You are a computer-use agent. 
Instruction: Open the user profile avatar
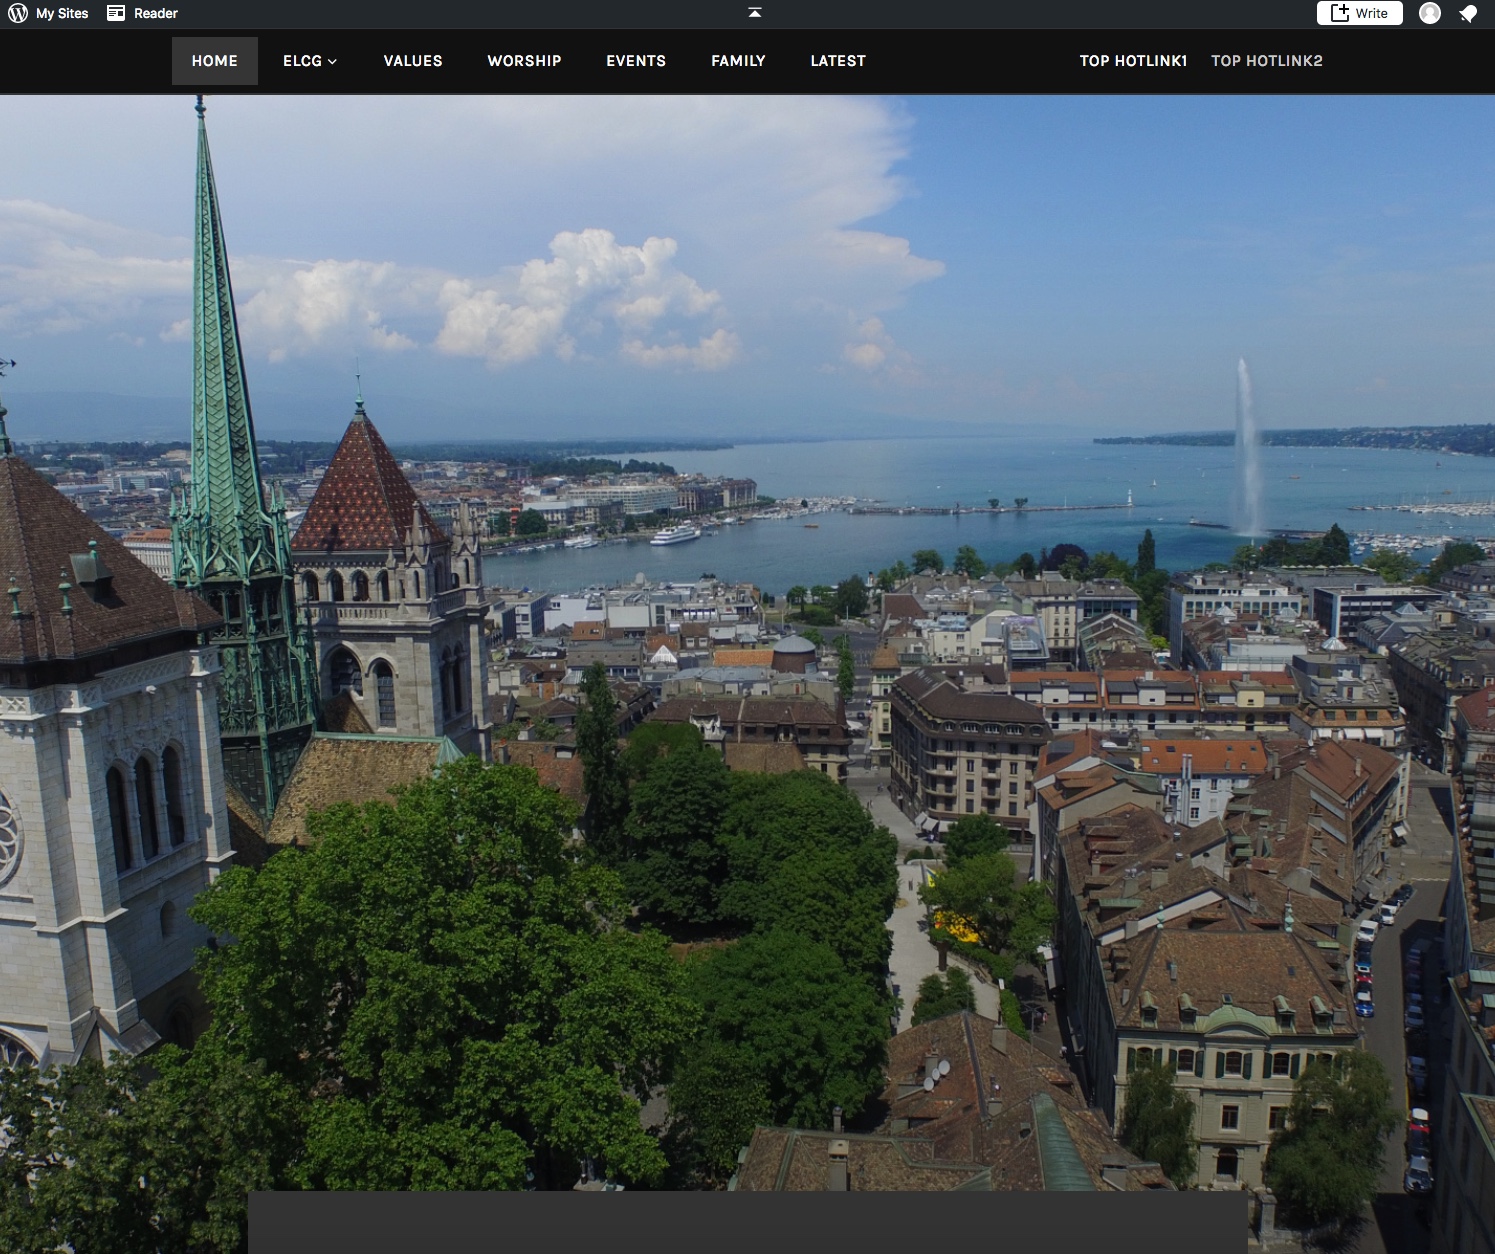tap(1430, 13)
